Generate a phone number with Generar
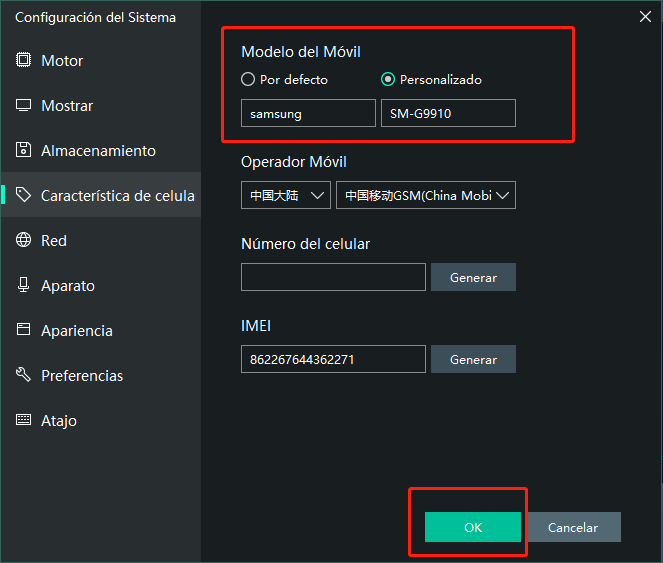Image resolution: width=663 pixels, height=563 pixels. [473, 277]
